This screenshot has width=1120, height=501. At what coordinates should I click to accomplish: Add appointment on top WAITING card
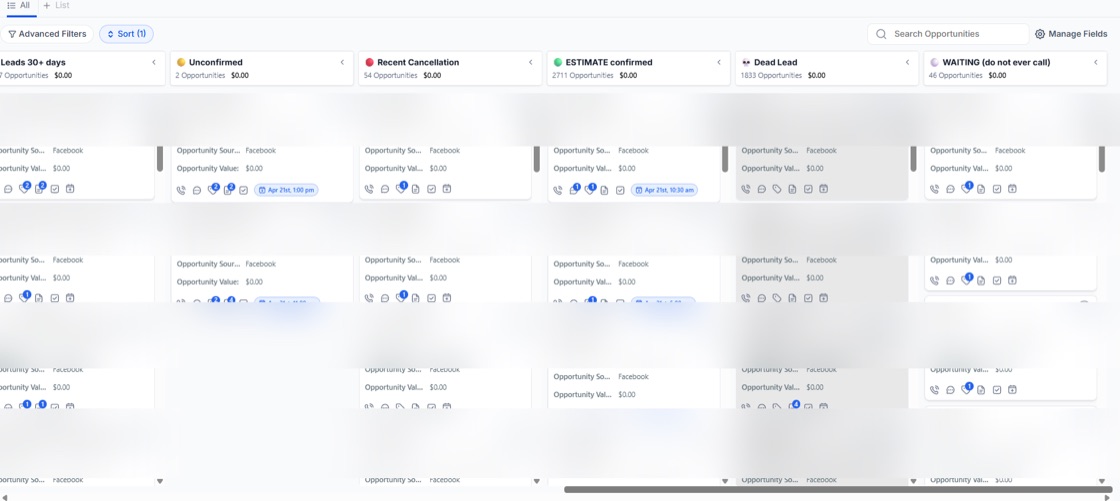pos(1012,189)
